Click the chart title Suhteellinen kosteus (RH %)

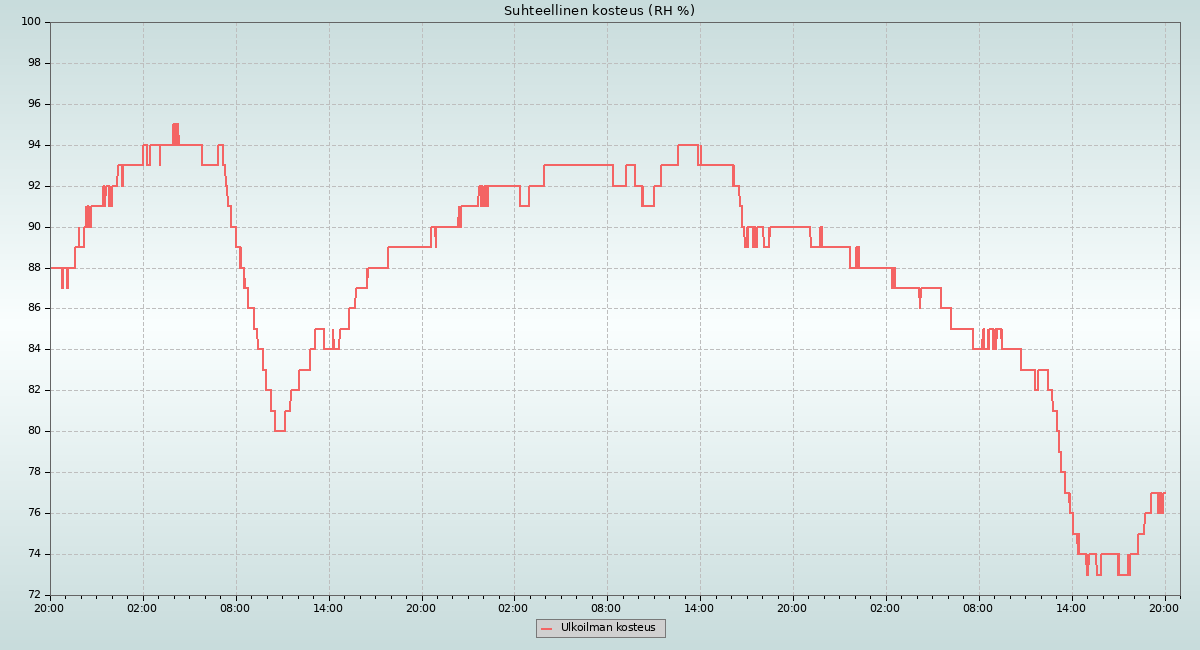[599, 11]
